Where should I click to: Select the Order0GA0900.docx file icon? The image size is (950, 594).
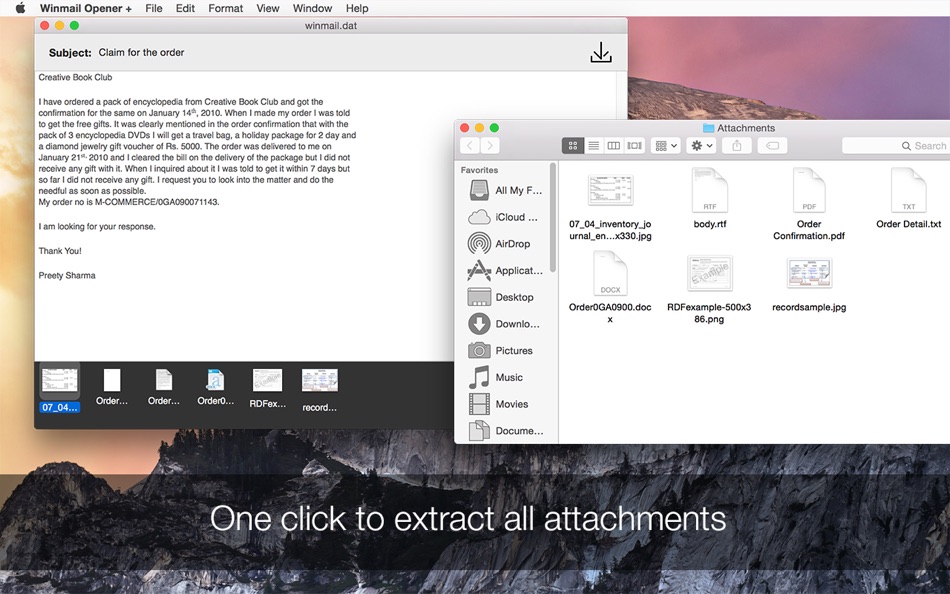pos(610,273)
